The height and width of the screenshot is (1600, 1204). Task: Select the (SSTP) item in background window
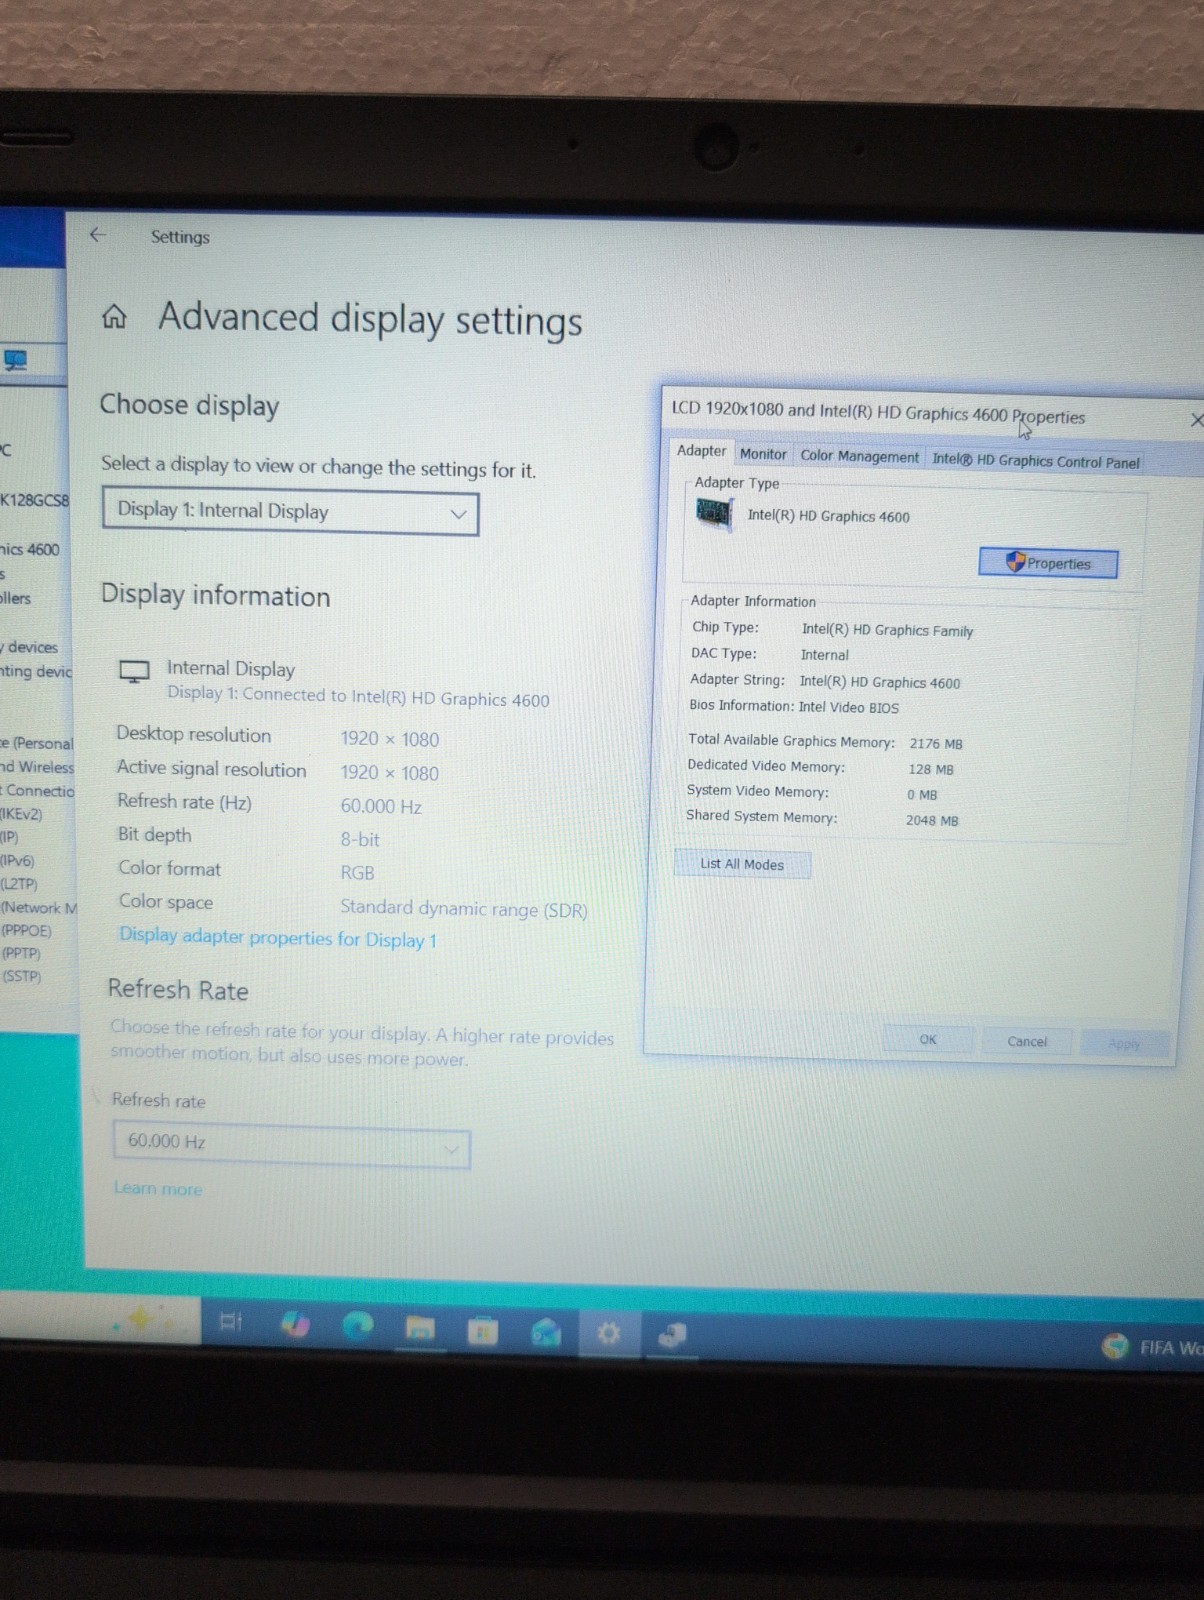pyautogui.click(x=21, y=976)
